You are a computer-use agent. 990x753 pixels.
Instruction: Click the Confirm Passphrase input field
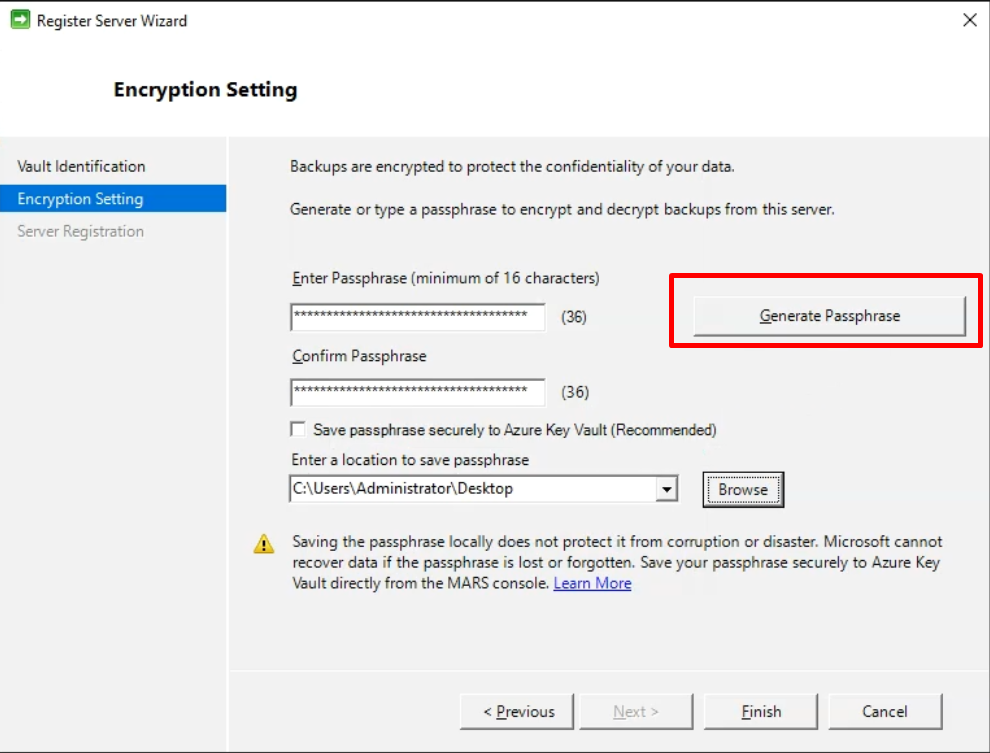[417, 392]
